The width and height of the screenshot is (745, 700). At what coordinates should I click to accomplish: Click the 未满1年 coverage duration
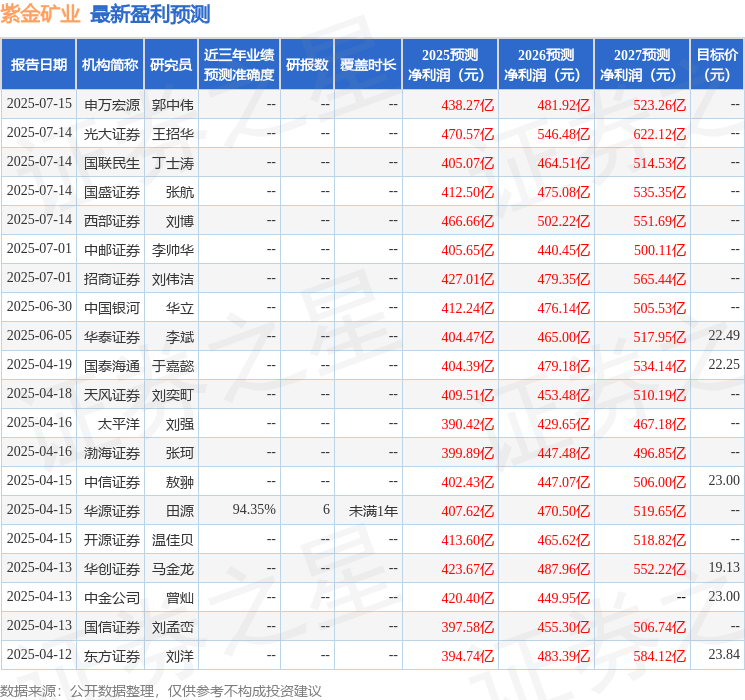click(x=373, y=511)
